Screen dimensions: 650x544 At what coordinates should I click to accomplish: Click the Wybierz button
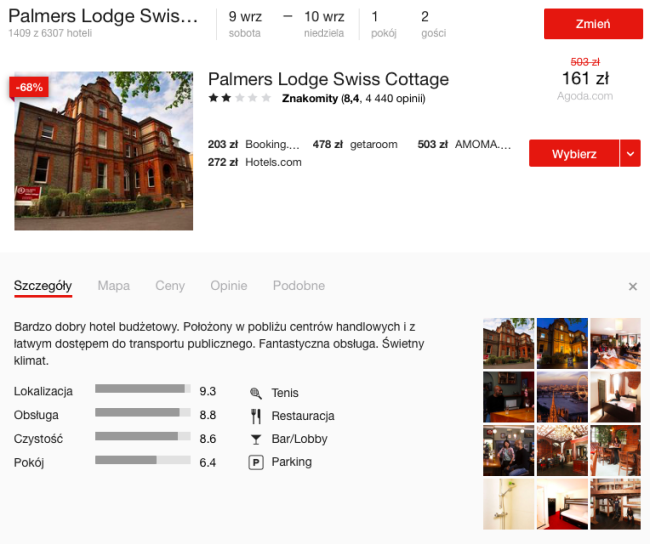pos(574,153)
